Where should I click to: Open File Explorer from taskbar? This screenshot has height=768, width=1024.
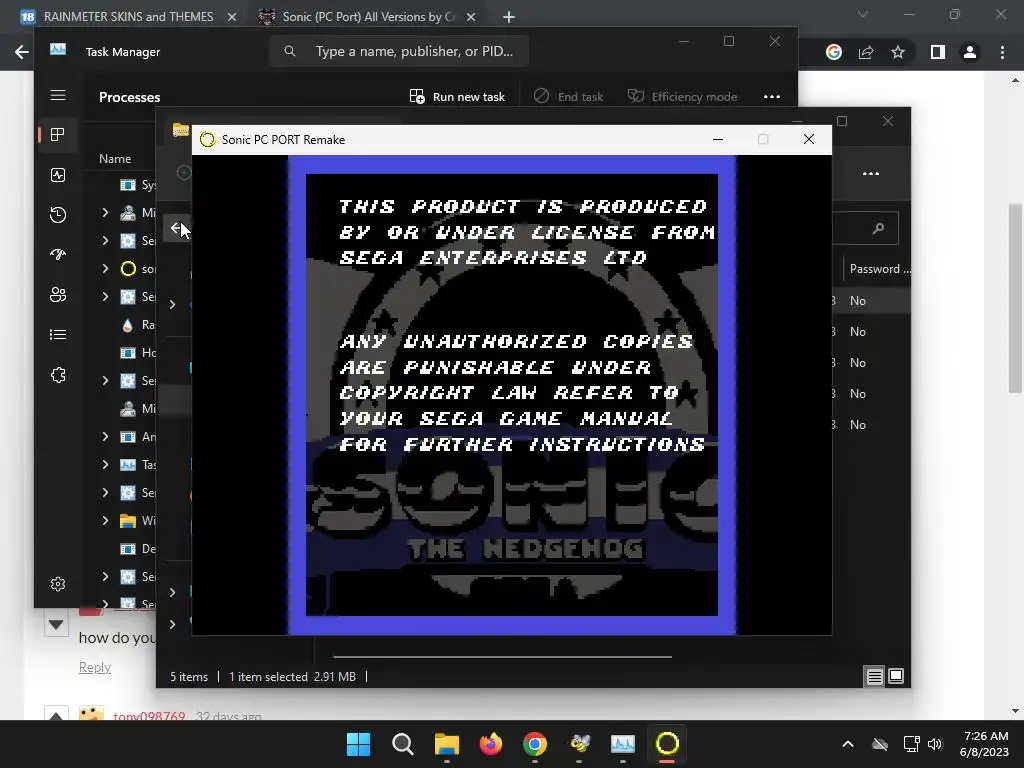[x=447, y=744]
